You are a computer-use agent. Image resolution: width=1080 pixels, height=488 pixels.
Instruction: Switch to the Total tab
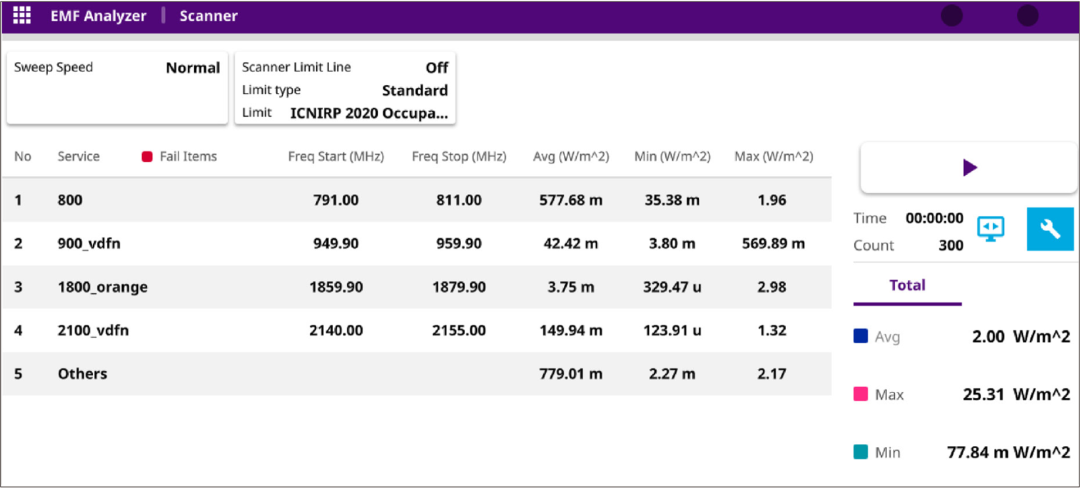[907, 285]
